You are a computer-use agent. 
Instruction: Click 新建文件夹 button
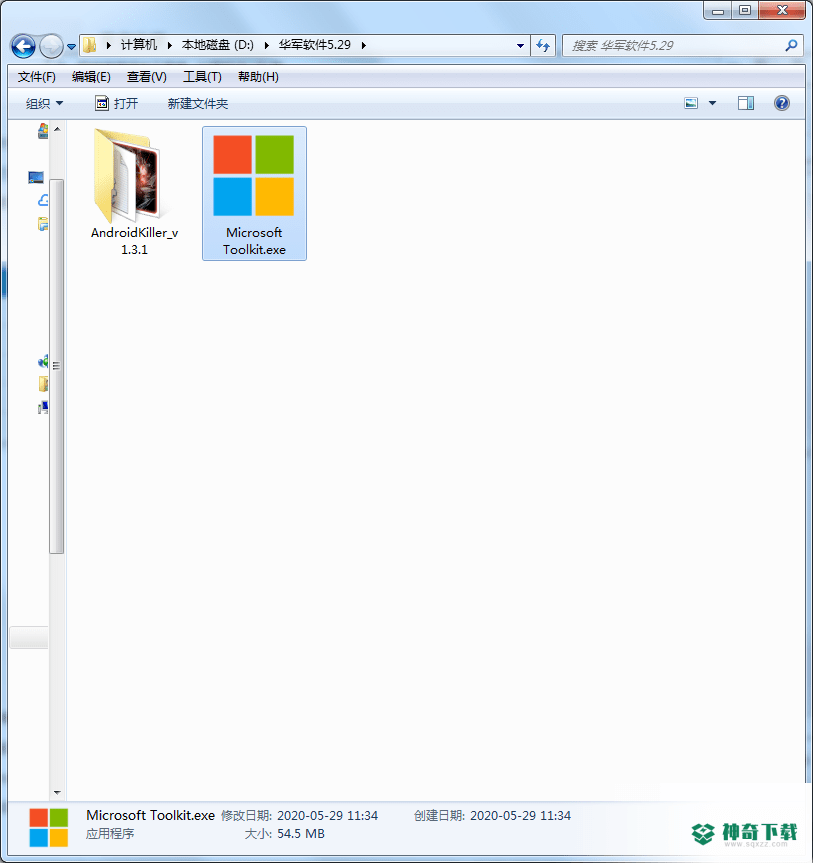(198, 103)
